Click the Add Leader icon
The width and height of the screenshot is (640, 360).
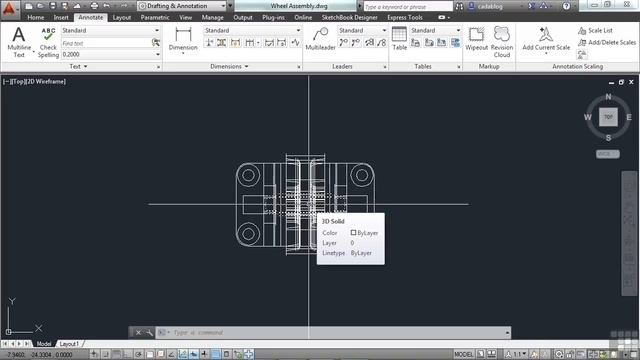tap(344, 42)
